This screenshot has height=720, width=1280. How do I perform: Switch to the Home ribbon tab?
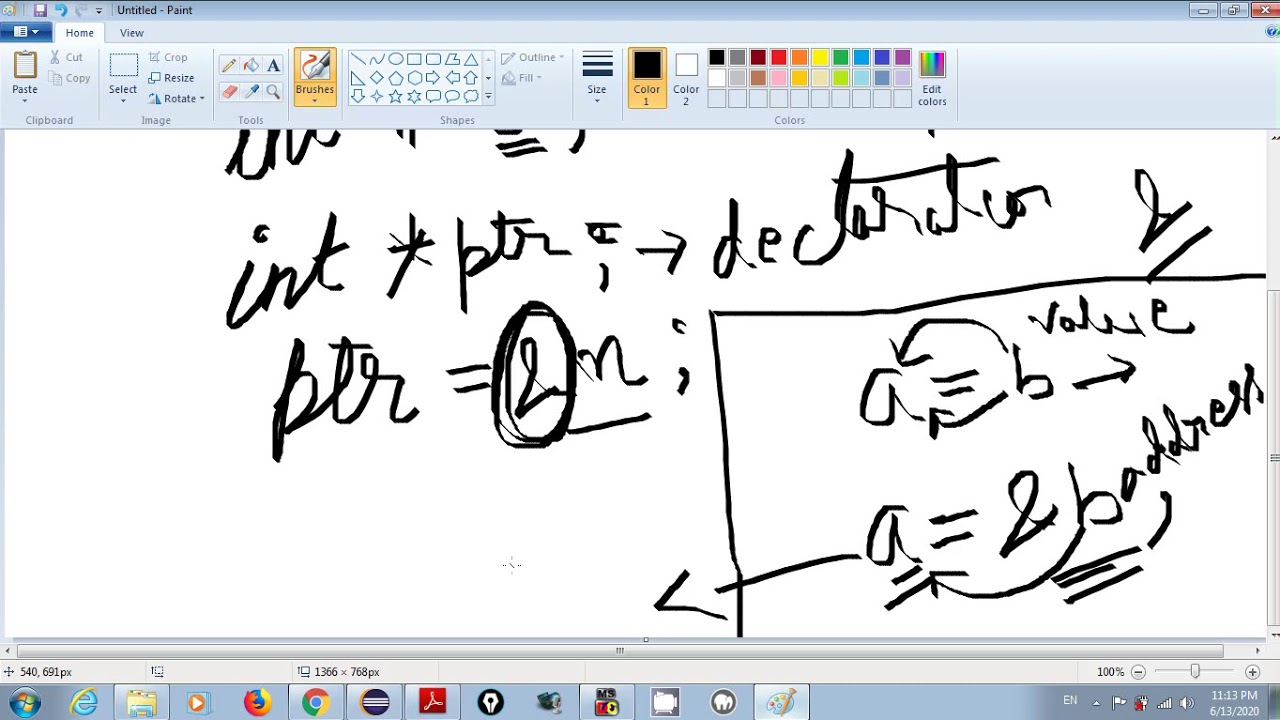(x=80, y=32)
